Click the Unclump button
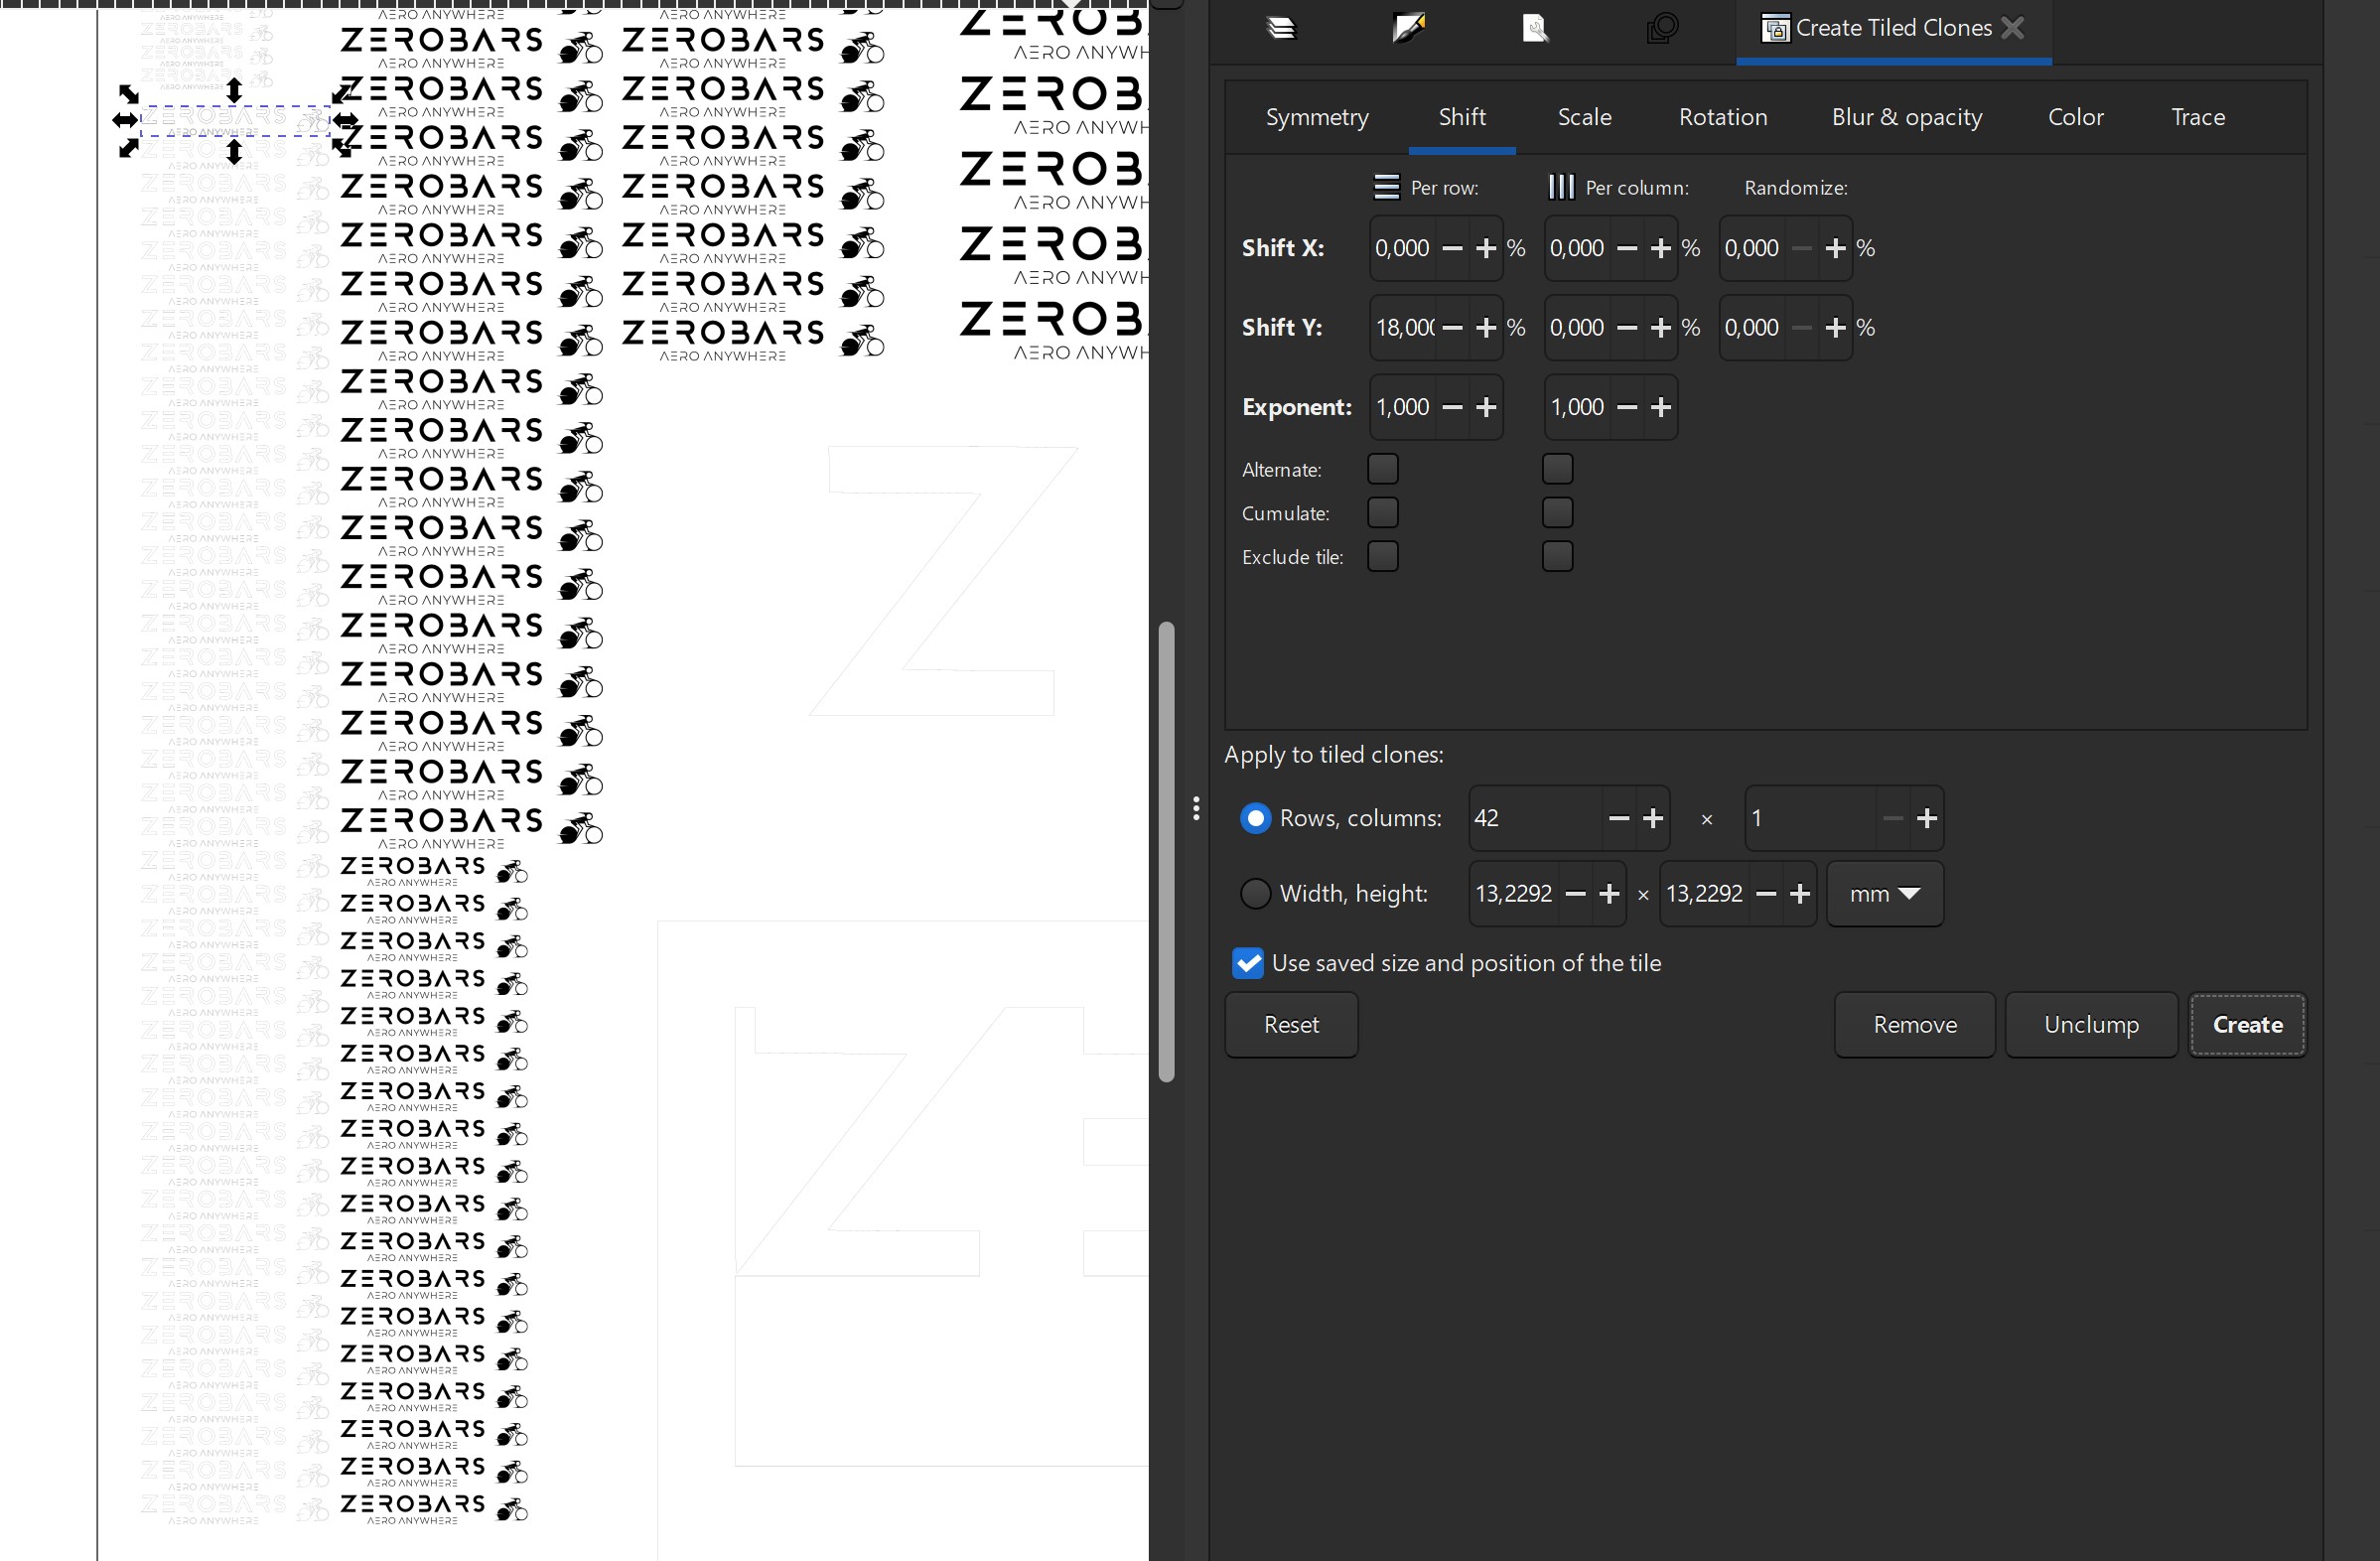2380x1561 pixels. click(x=2091, y=1025)
